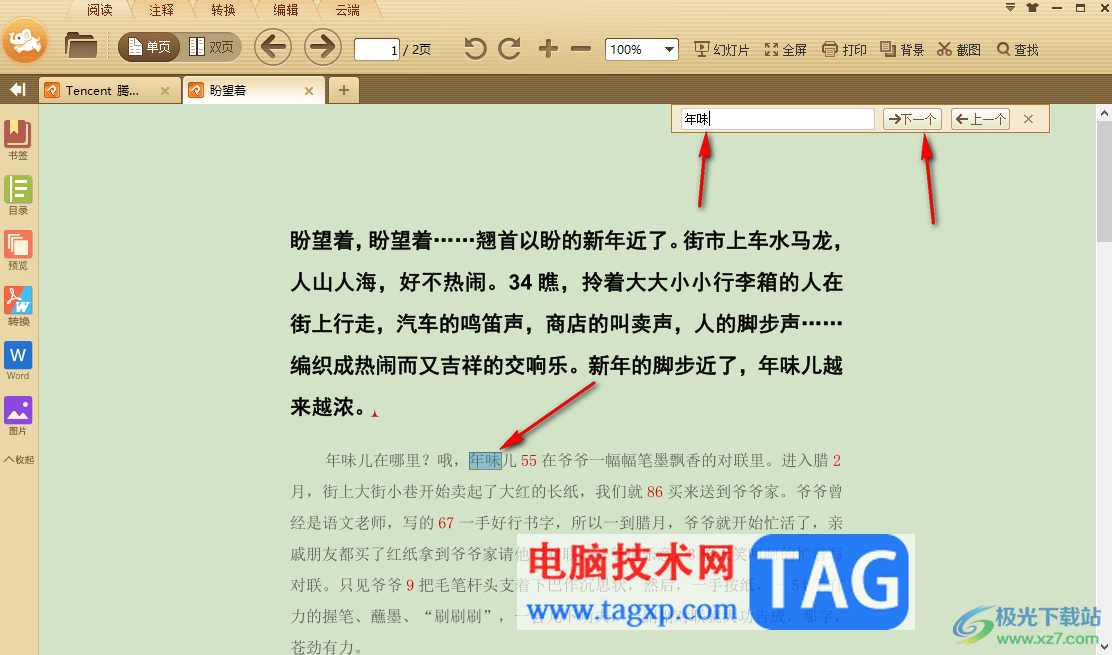The image size is (1112, 655).
Task: Open the 注释 ribbon tab
Action: pos(162,10)
